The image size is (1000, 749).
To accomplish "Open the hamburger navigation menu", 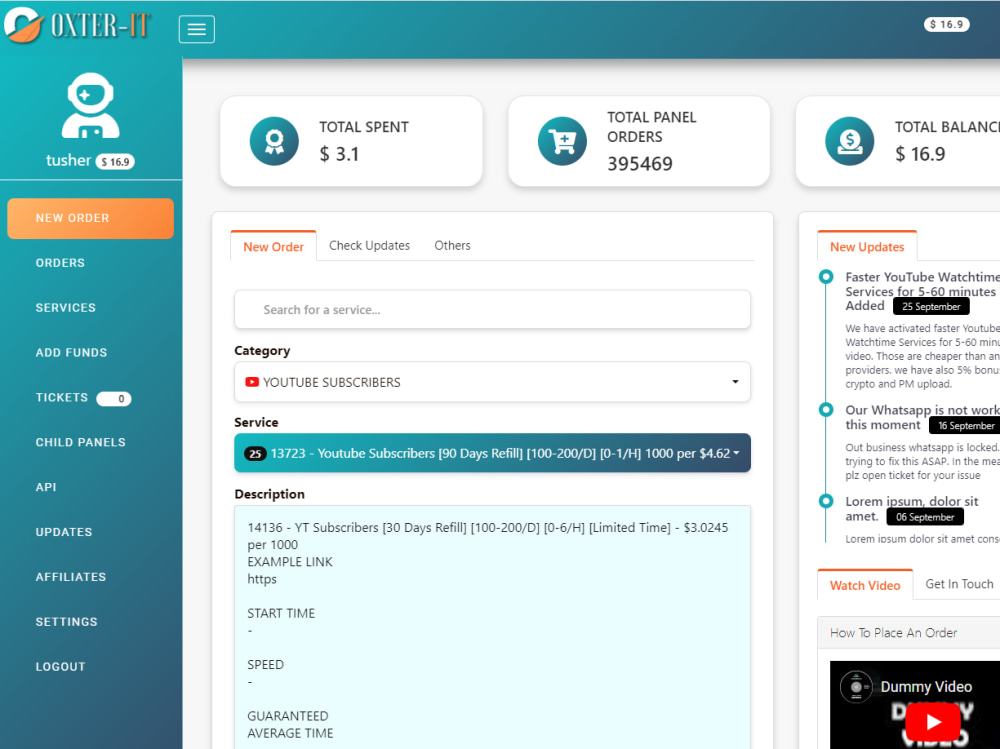I will pos(196,29).
